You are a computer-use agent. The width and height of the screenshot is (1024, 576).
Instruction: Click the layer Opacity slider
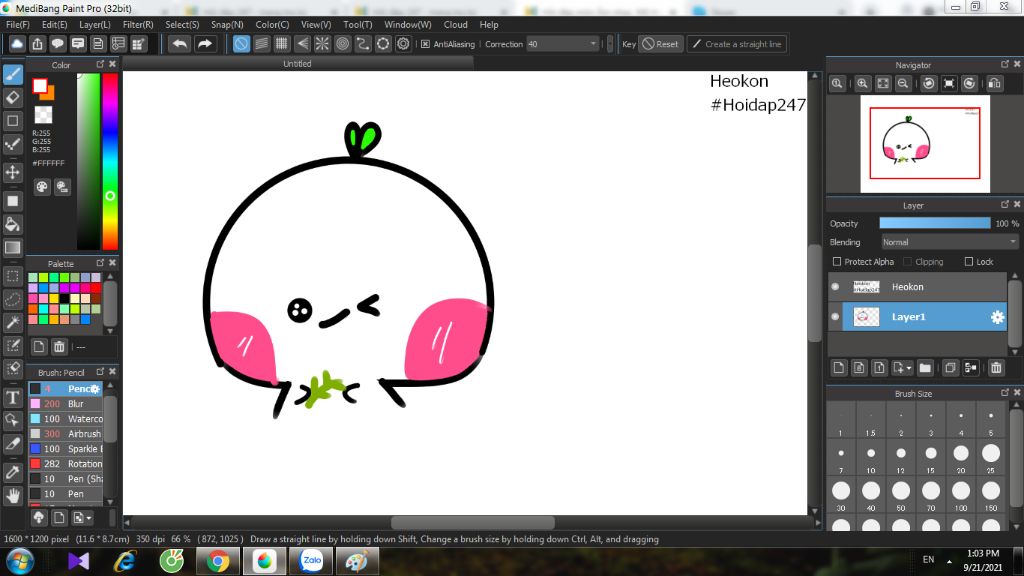(934, 223)
